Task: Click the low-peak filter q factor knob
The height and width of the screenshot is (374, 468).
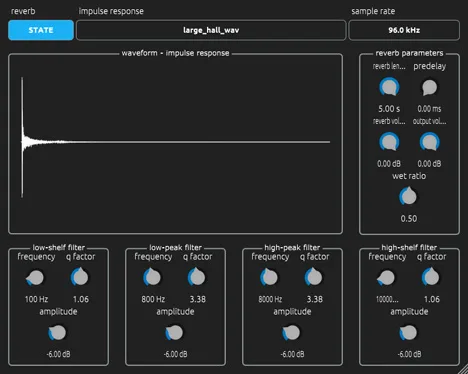Action: (x=197, y=277)
